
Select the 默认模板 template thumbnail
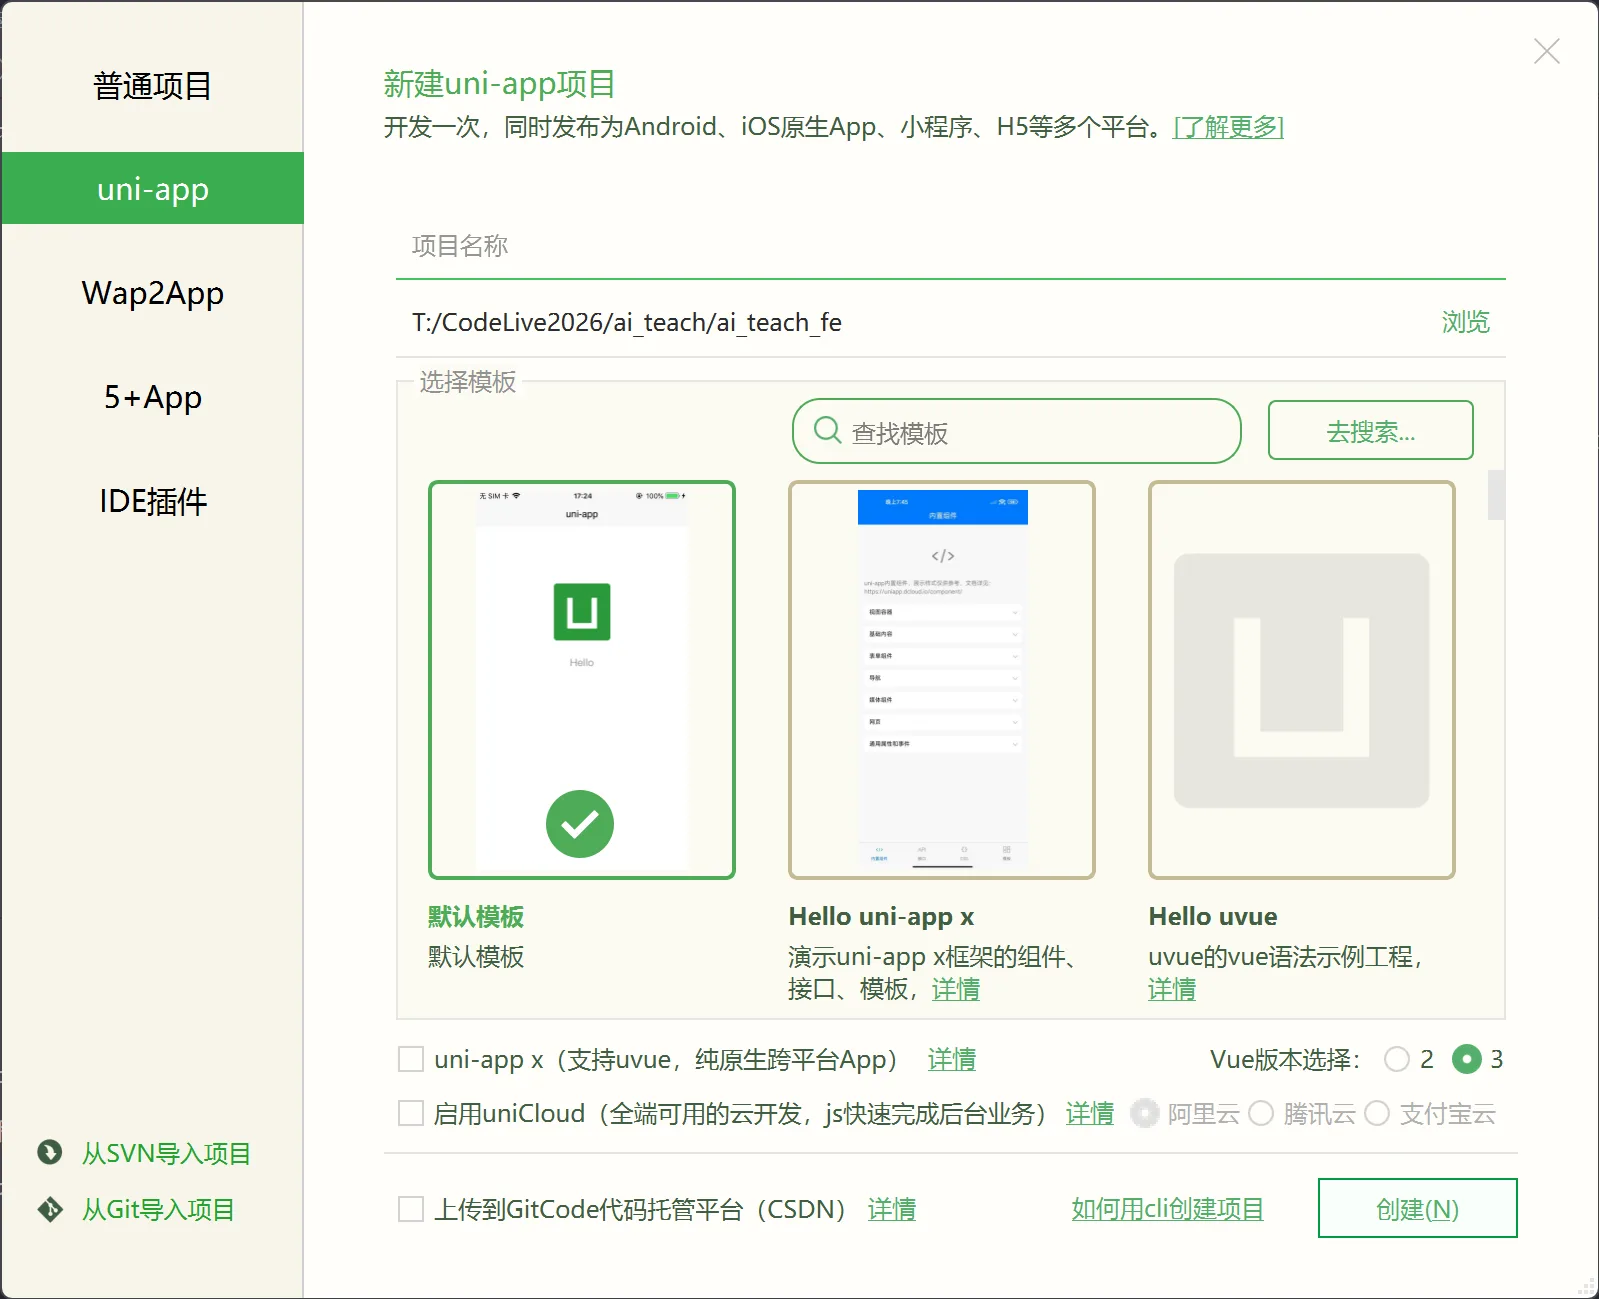click(x=582, y=680)
